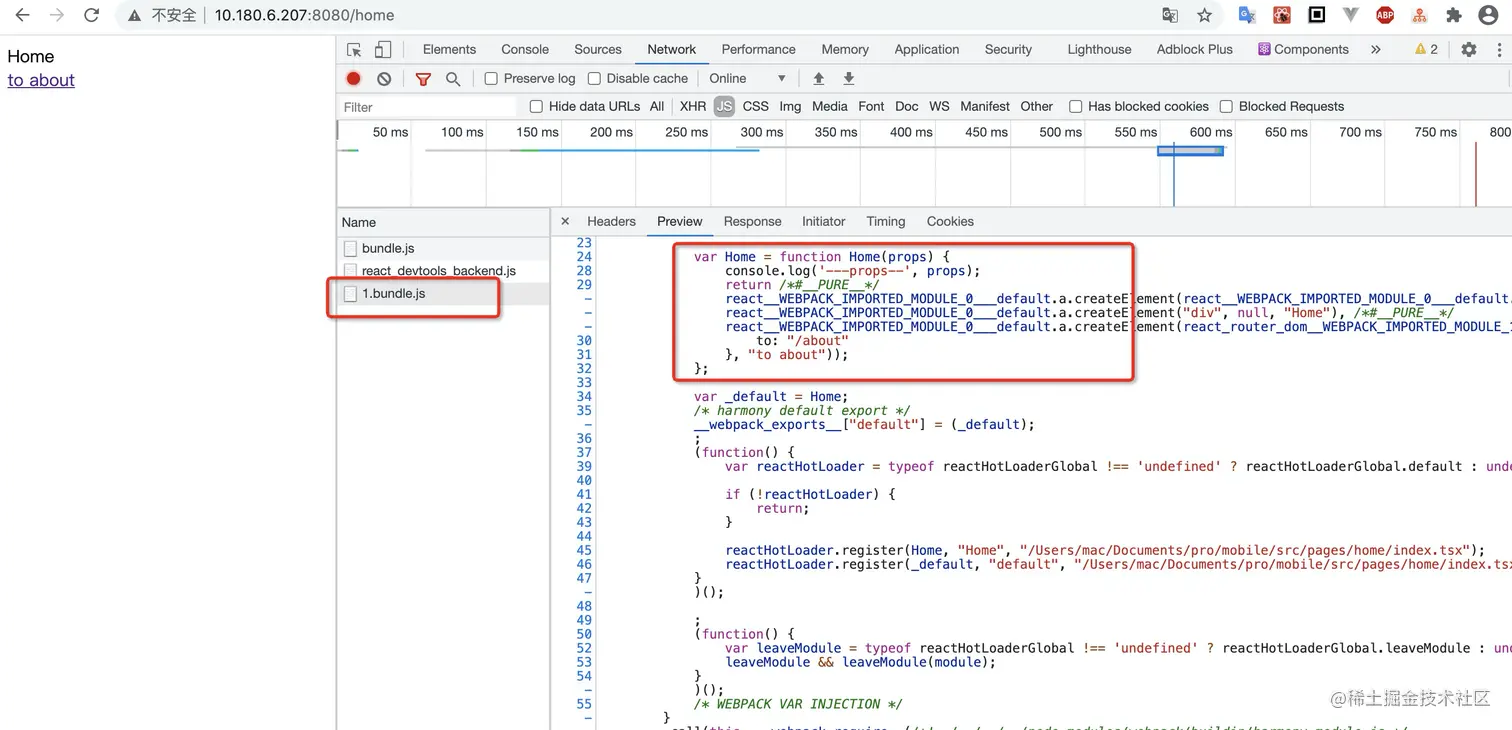Enable Preserve log checkbox
This screenshot has width=1512, height=730.
491,79
